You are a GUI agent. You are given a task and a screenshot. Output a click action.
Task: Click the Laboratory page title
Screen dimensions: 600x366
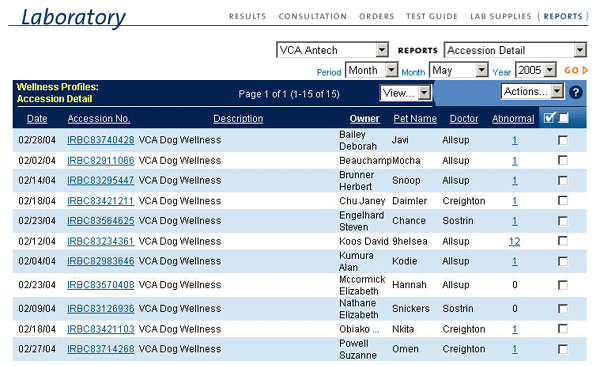[x=73, y=17]
